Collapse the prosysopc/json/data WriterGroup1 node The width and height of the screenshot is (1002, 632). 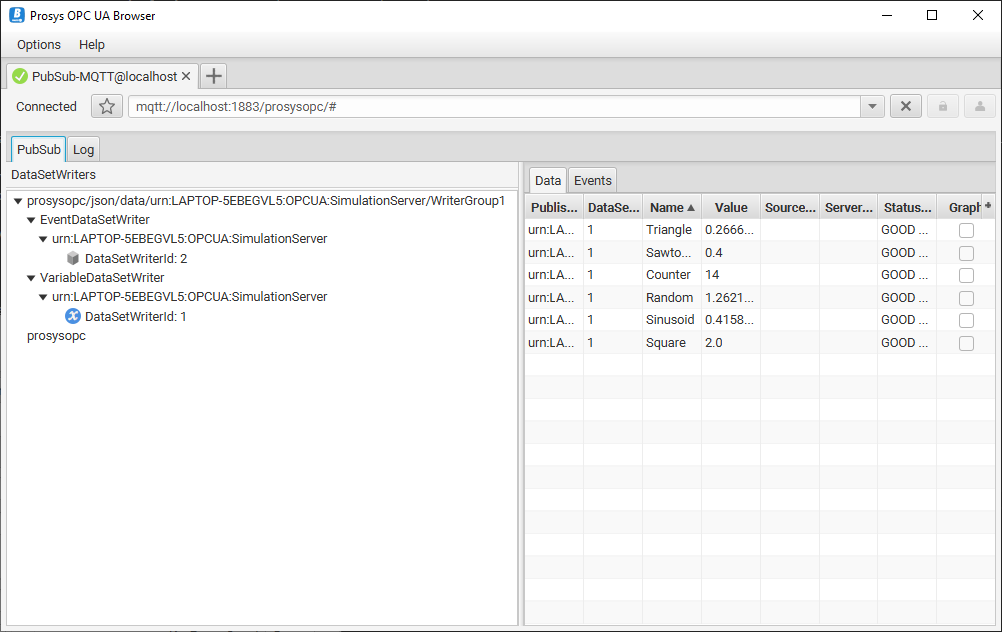(x=18, y=201)
